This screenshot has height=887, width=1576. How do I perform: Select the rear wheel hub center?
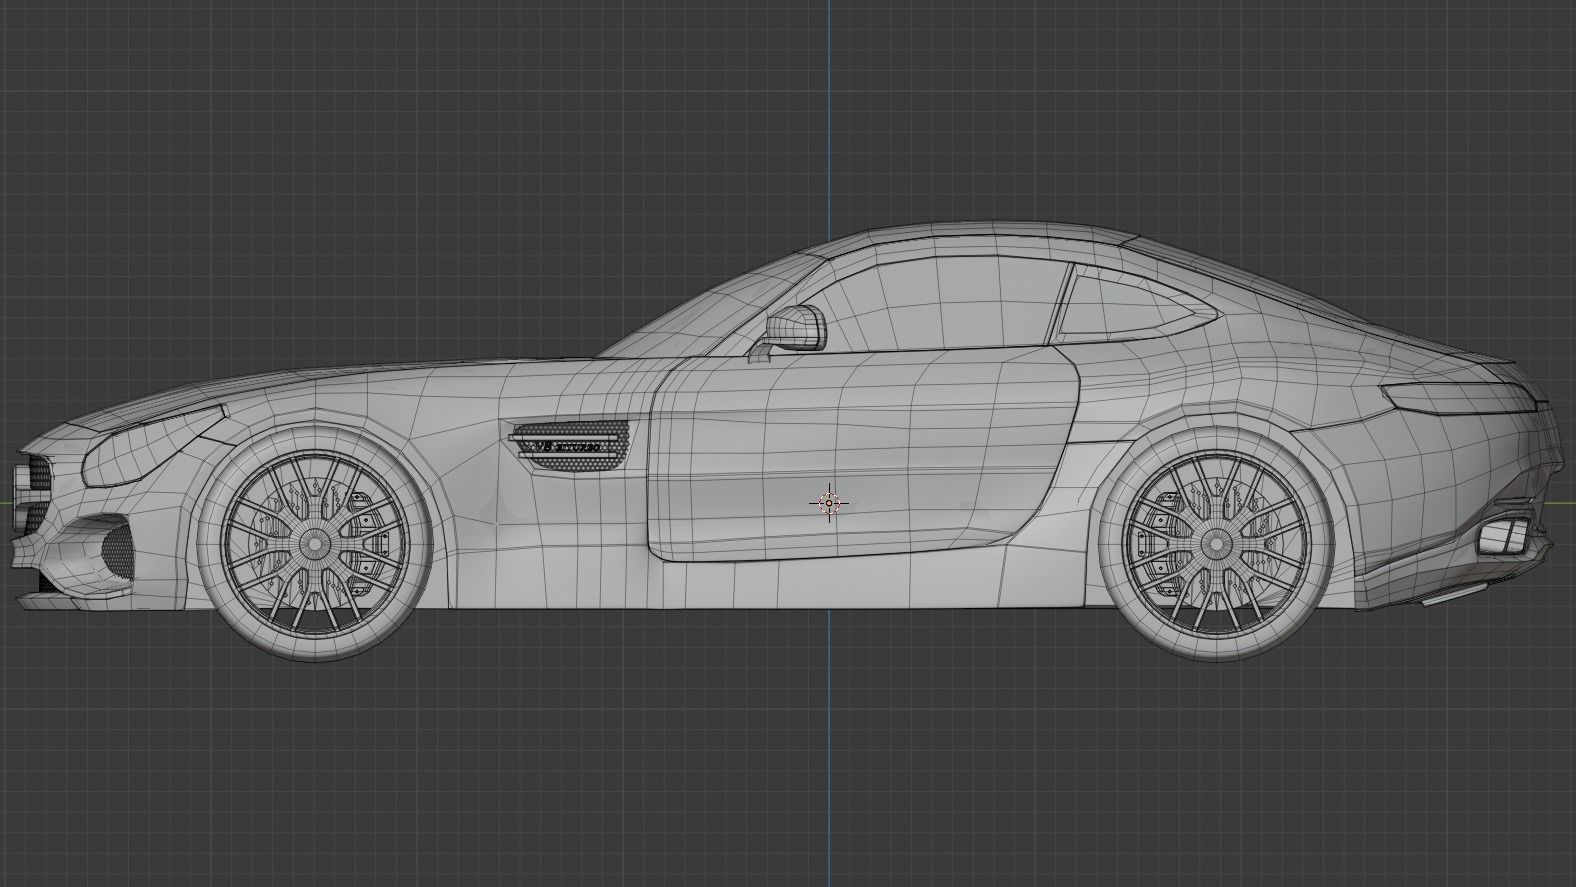1214,544
